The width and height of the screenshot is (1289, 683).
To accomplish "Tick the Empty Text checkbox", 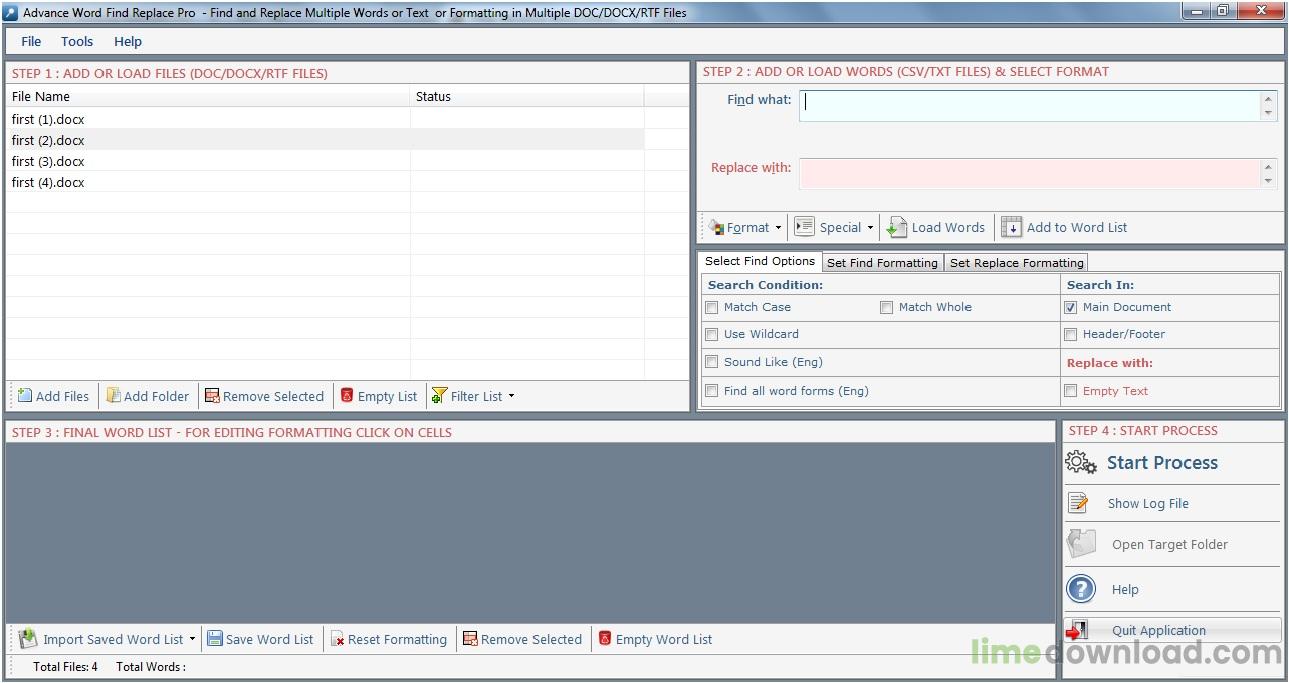I will click(1071, 391).
